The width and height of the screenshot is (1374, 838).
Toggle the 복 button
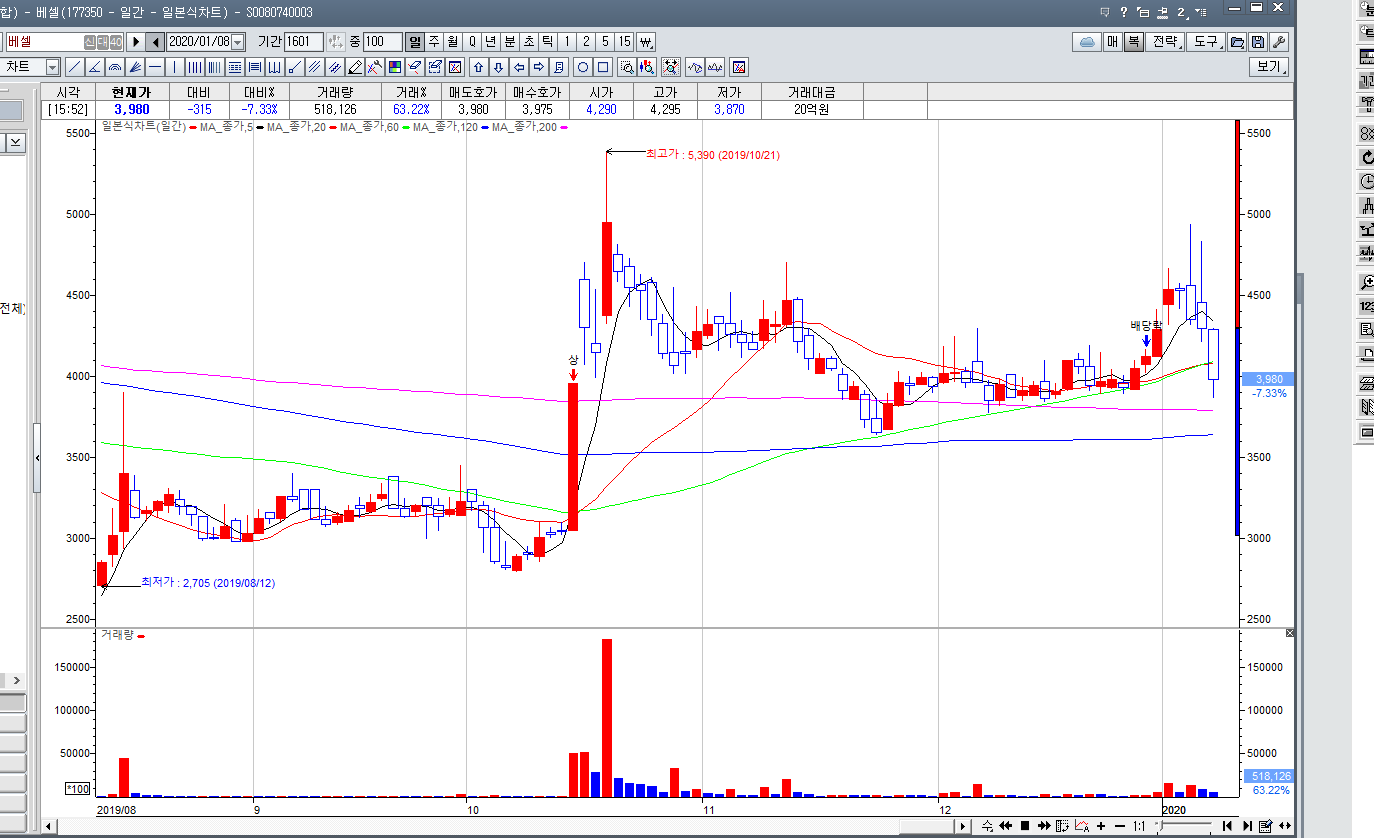pos(1133,42)
